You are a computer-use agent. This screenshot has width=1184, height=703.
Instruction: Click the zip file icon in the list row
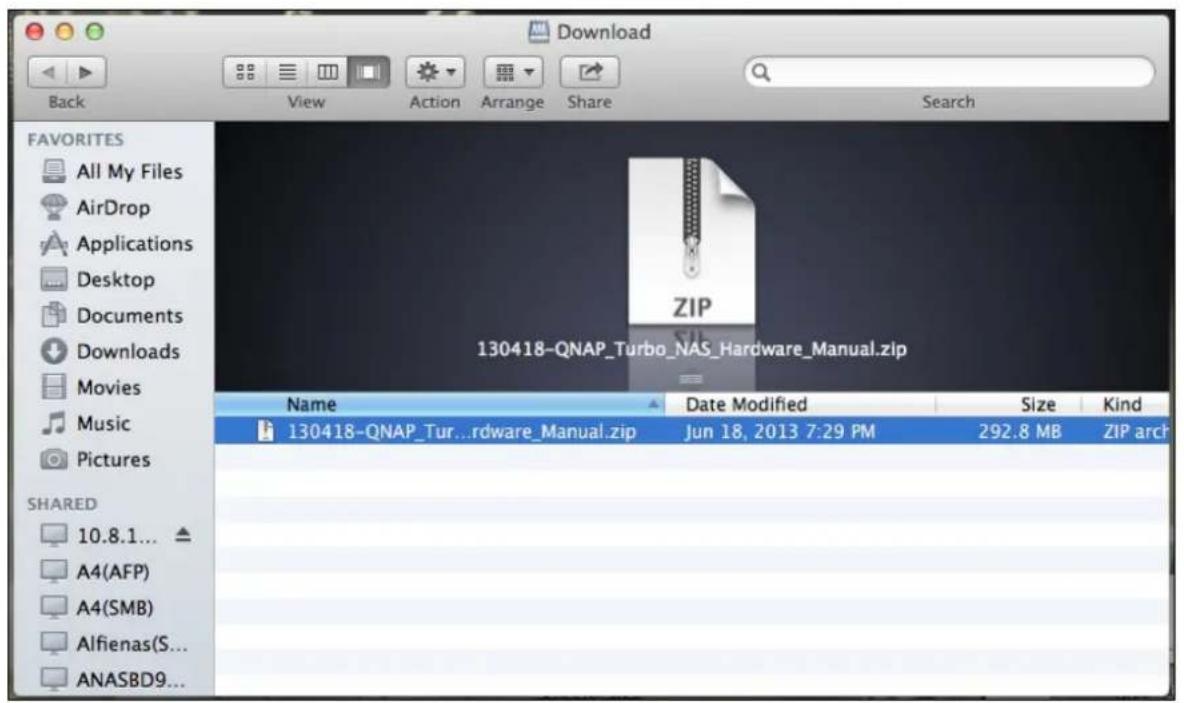click(265, 431)
